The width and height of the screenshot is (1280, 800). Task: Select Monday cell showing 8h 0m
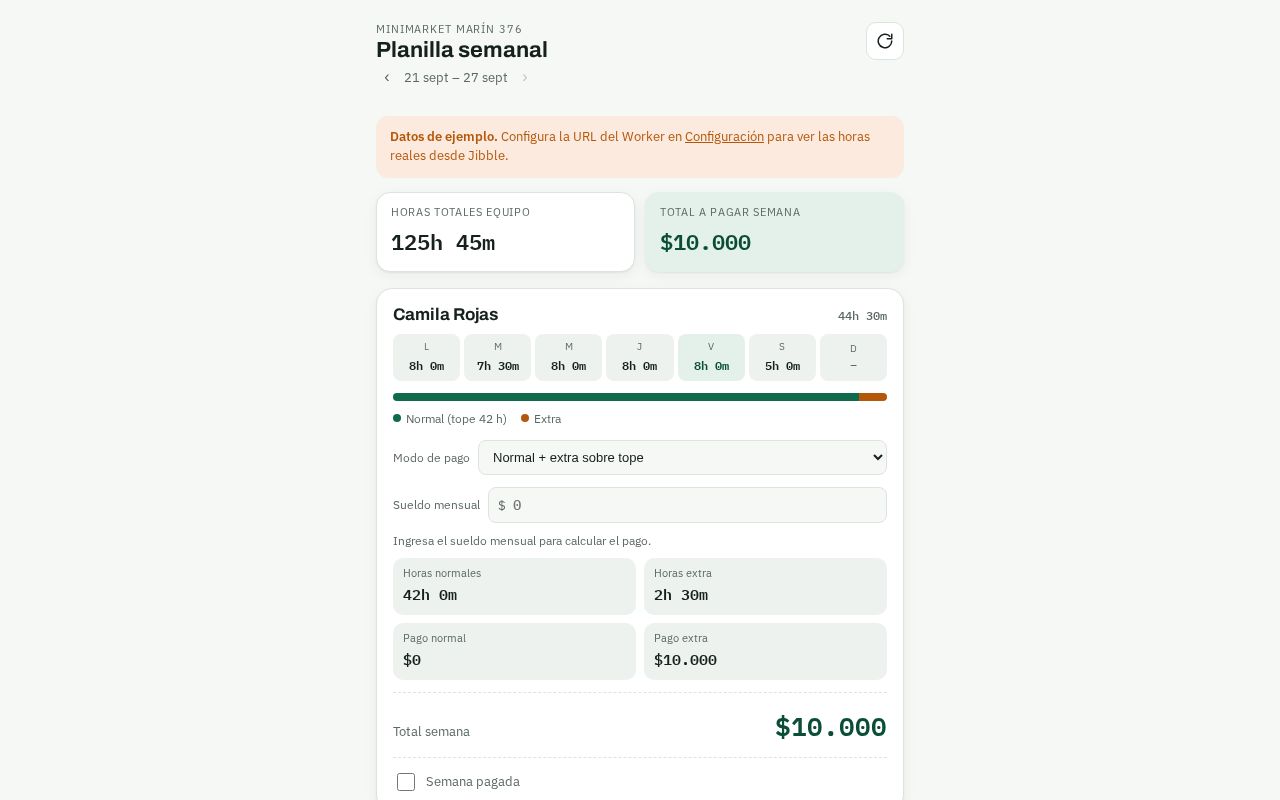pos(426,357)
